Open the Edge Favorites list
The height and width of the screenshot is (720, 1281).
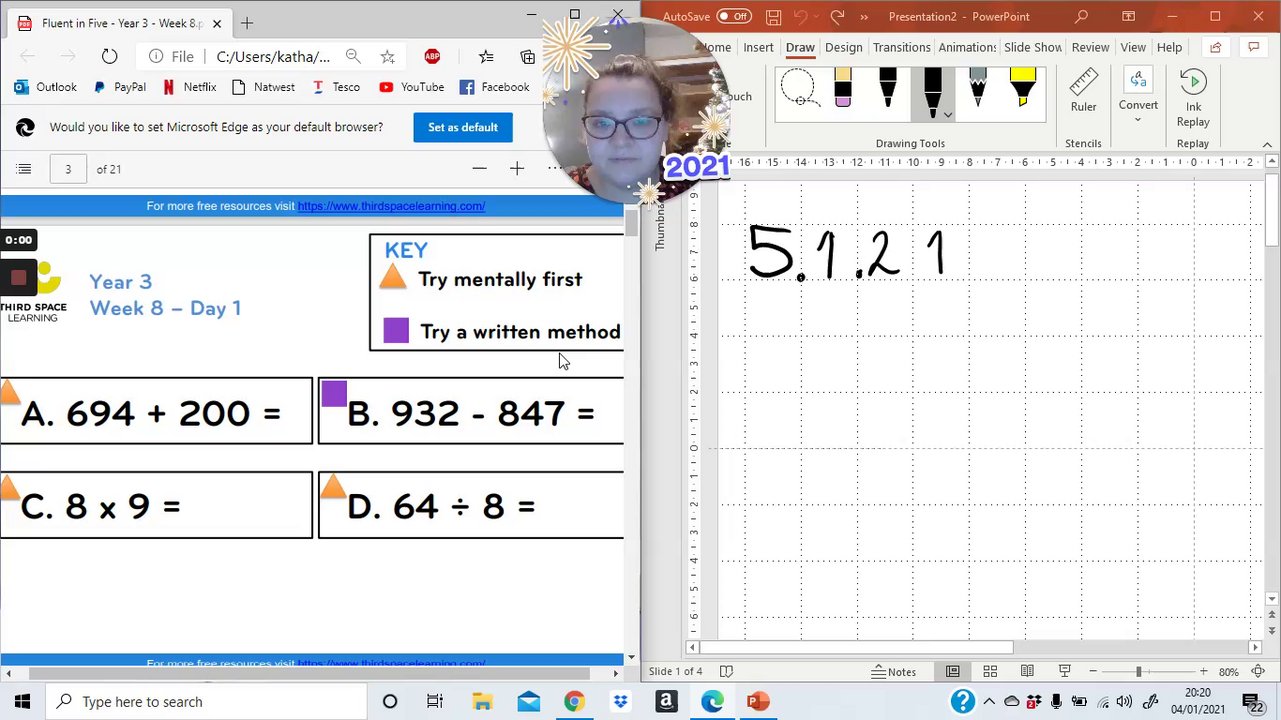point(486,57)
